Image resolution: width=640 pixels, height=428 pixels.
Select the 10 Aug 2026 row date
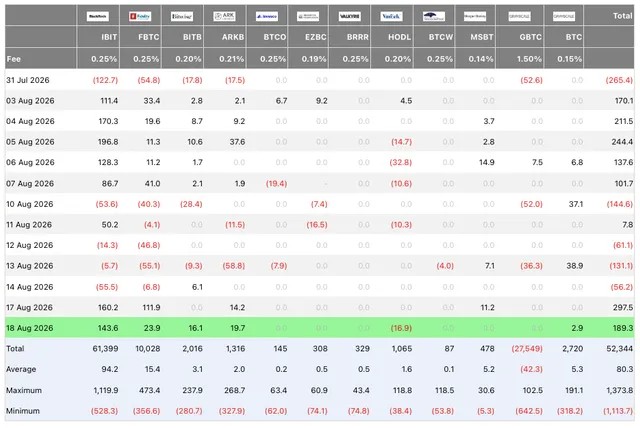click(x=30, y=204)
